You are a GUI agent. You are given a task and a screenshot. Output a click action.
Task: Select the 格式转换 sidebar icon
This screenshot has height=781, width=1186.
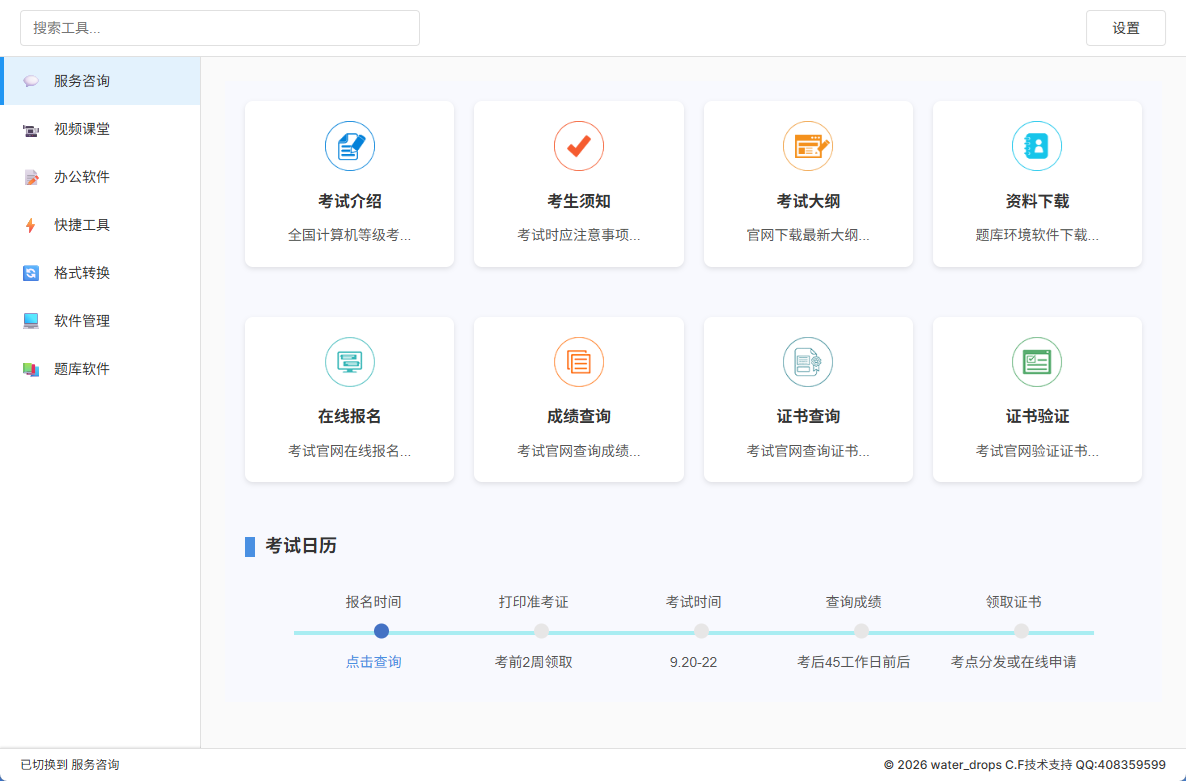(x=32, y=273)
